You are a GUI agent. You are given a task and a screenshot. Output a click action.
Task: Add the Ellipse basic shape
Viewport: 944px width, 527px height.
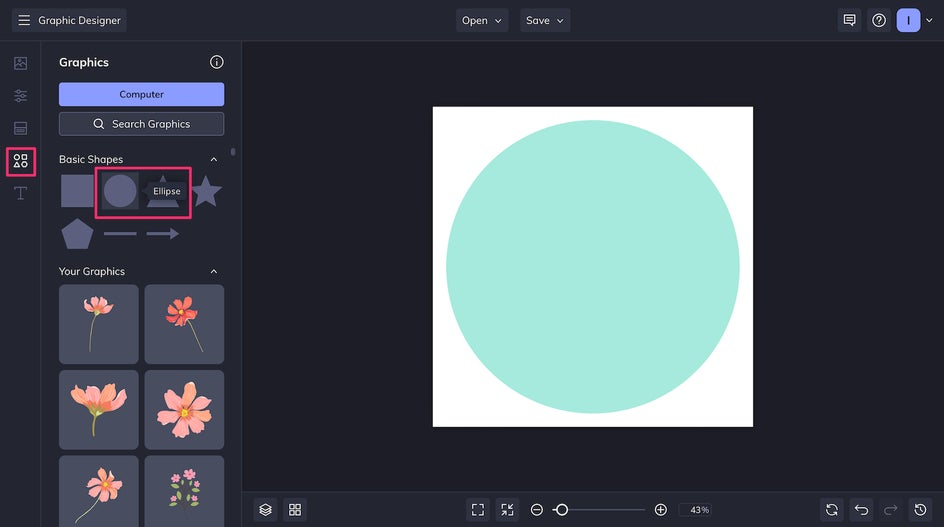pyautogui.click(x=120, y=191)
